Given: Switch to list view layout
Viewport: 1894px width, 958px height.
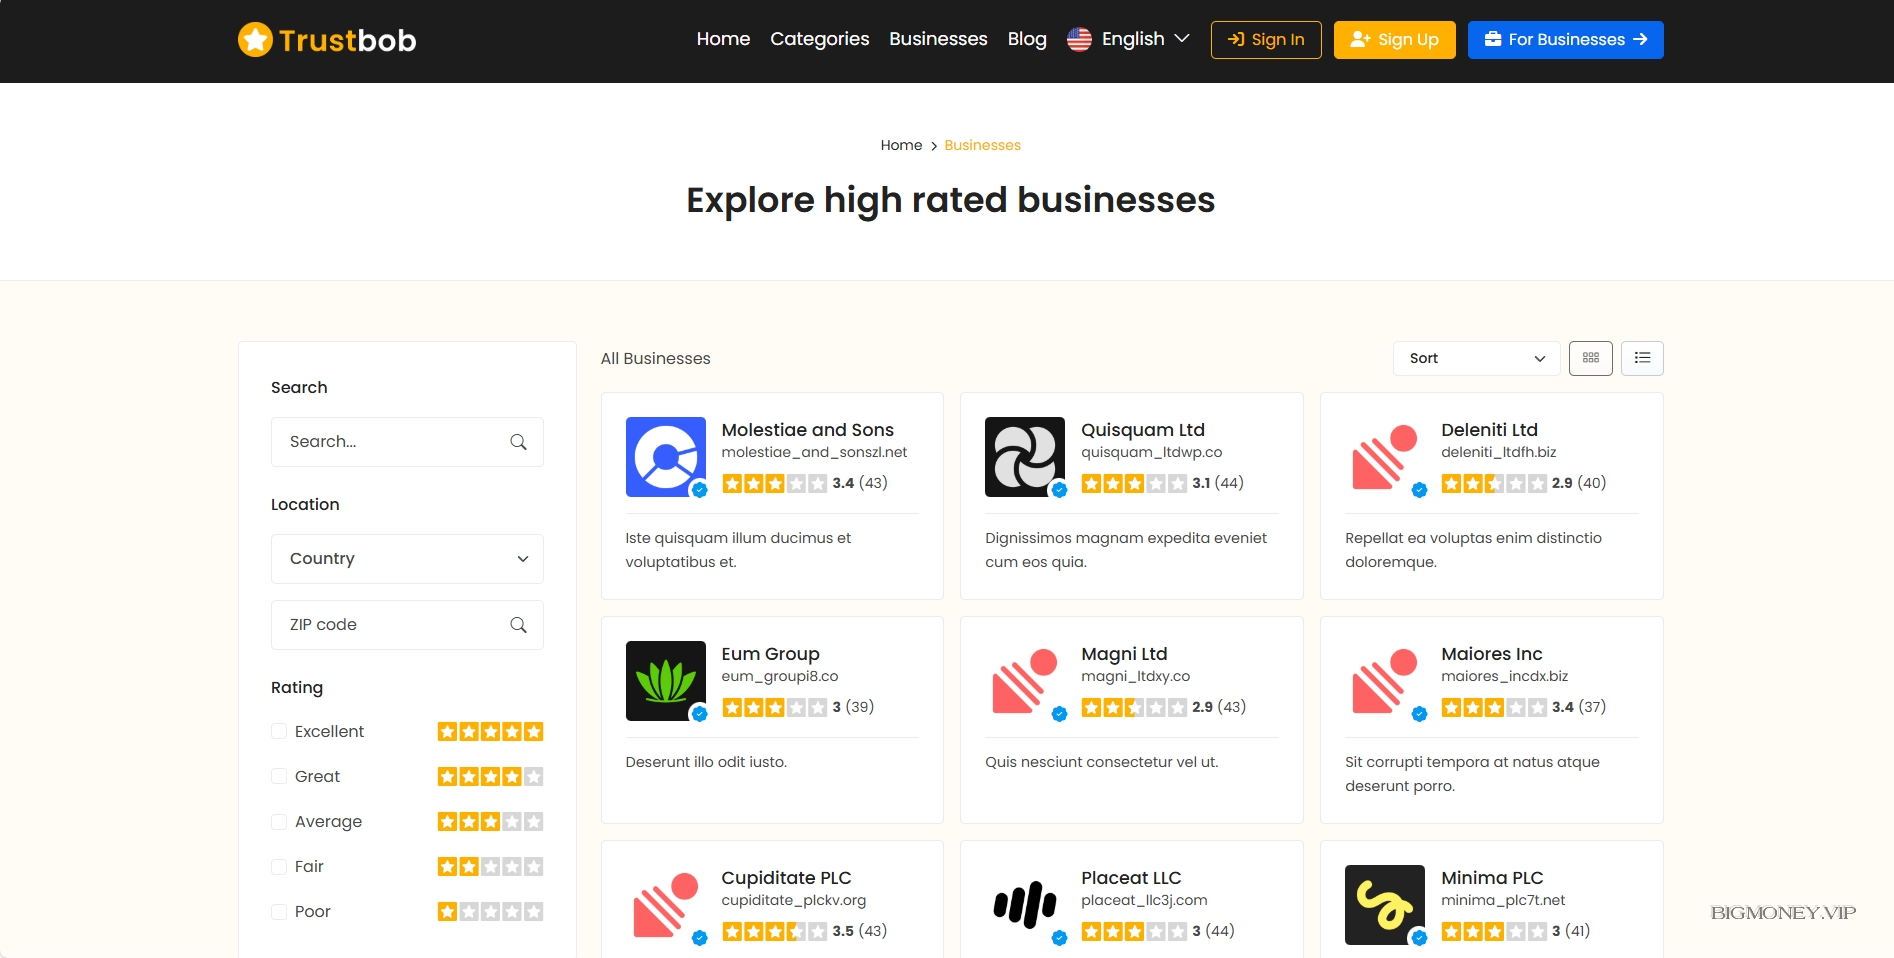Looking at the screenshot, I should pos(1642,358).
